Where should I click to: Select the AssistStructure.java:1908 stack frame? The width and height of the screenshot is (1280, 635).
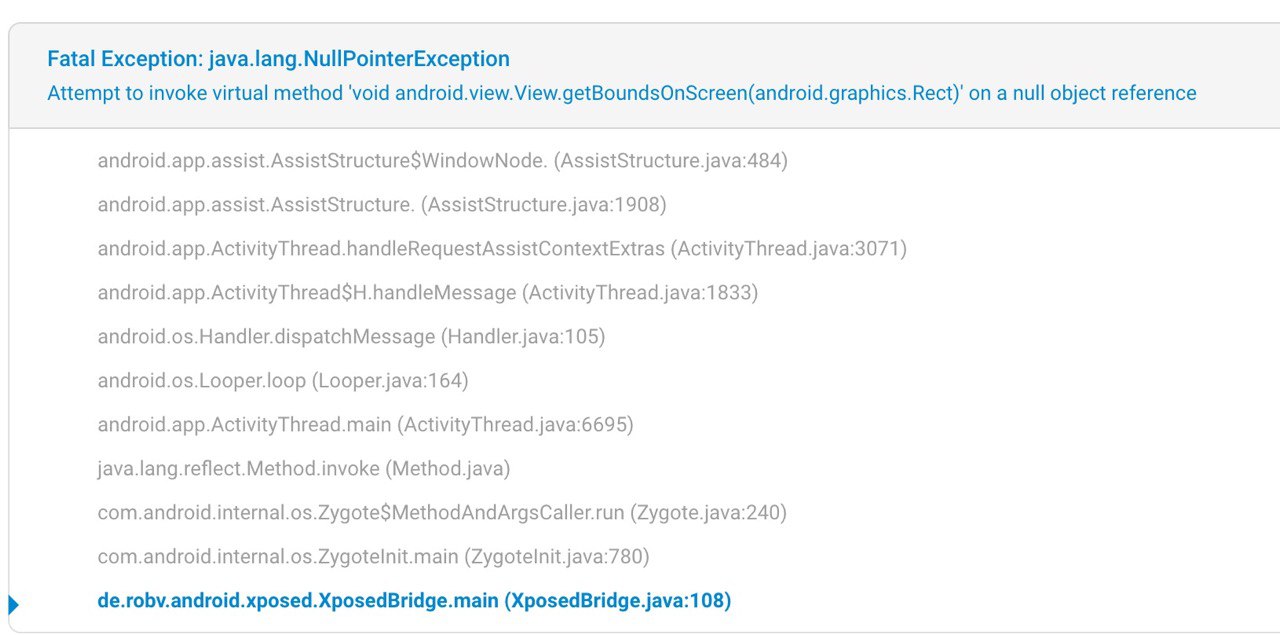pos(382,204)
